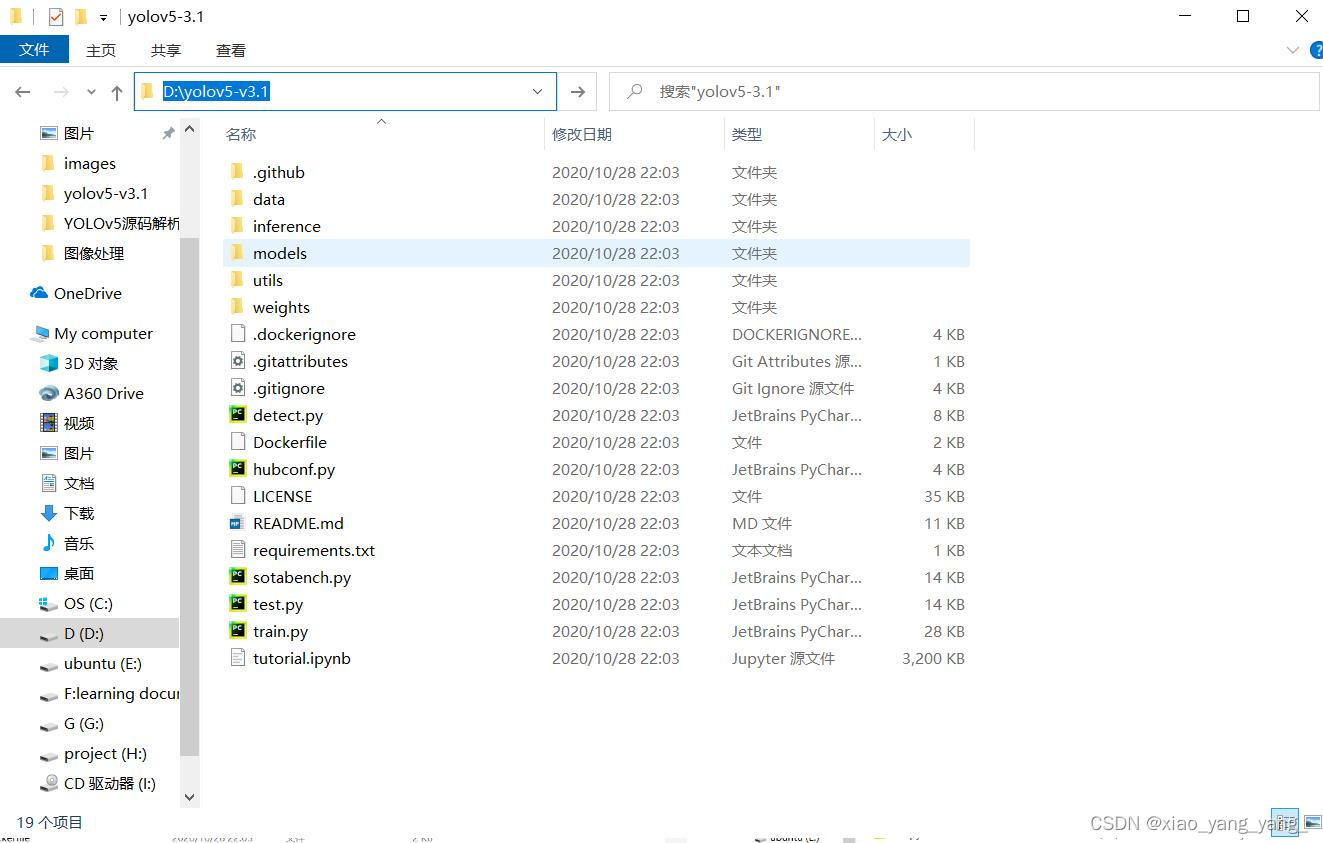Open CD 驱动器 (I:) in sidebar
The width and height of the screenshot is (1323, 843).
point(98,783)
